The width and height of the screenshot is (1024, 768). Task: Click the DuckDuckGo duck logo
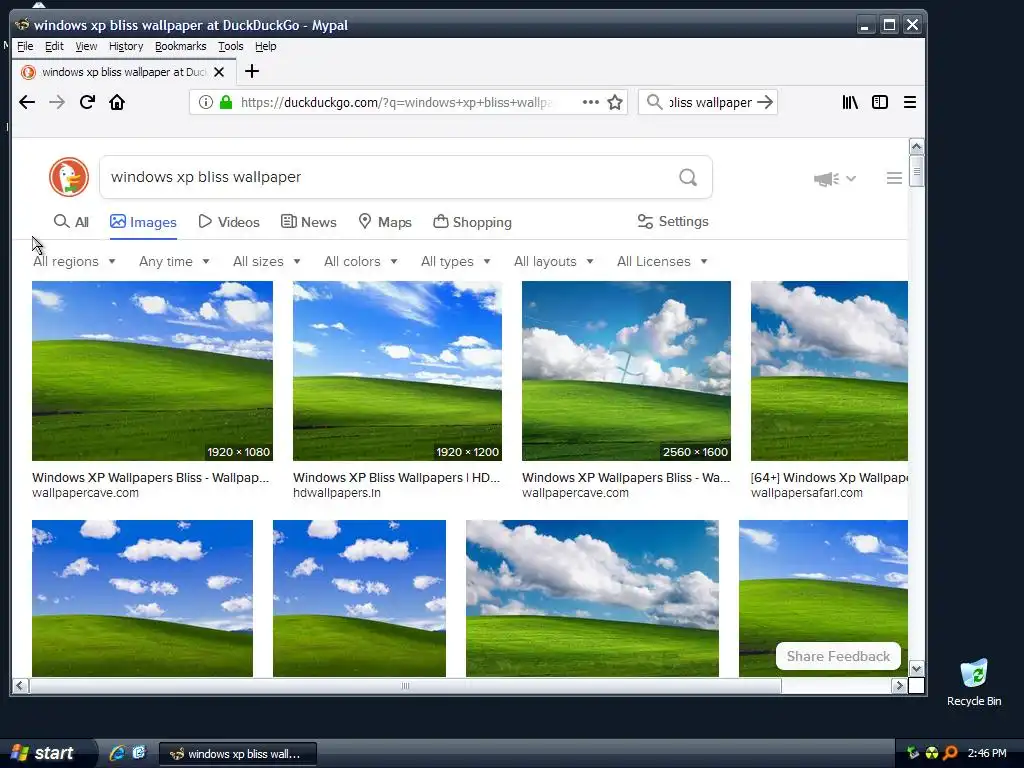point(69,177)
